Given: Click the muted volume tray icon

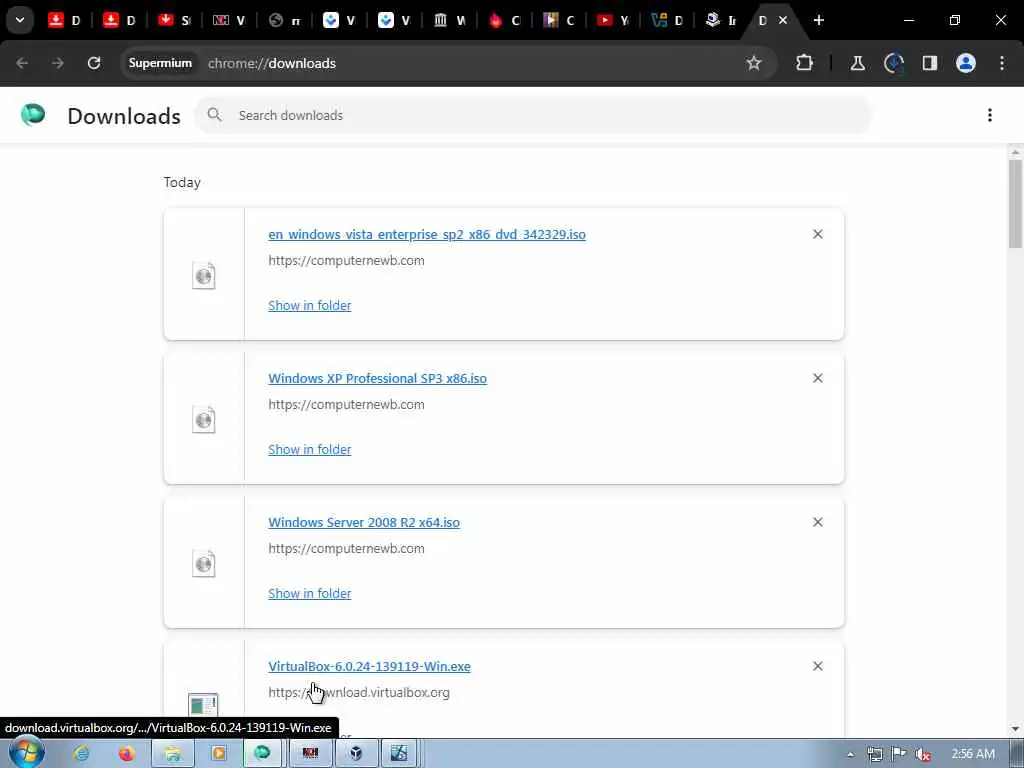Looking at the screenshot, I should (x=923, y=754).
